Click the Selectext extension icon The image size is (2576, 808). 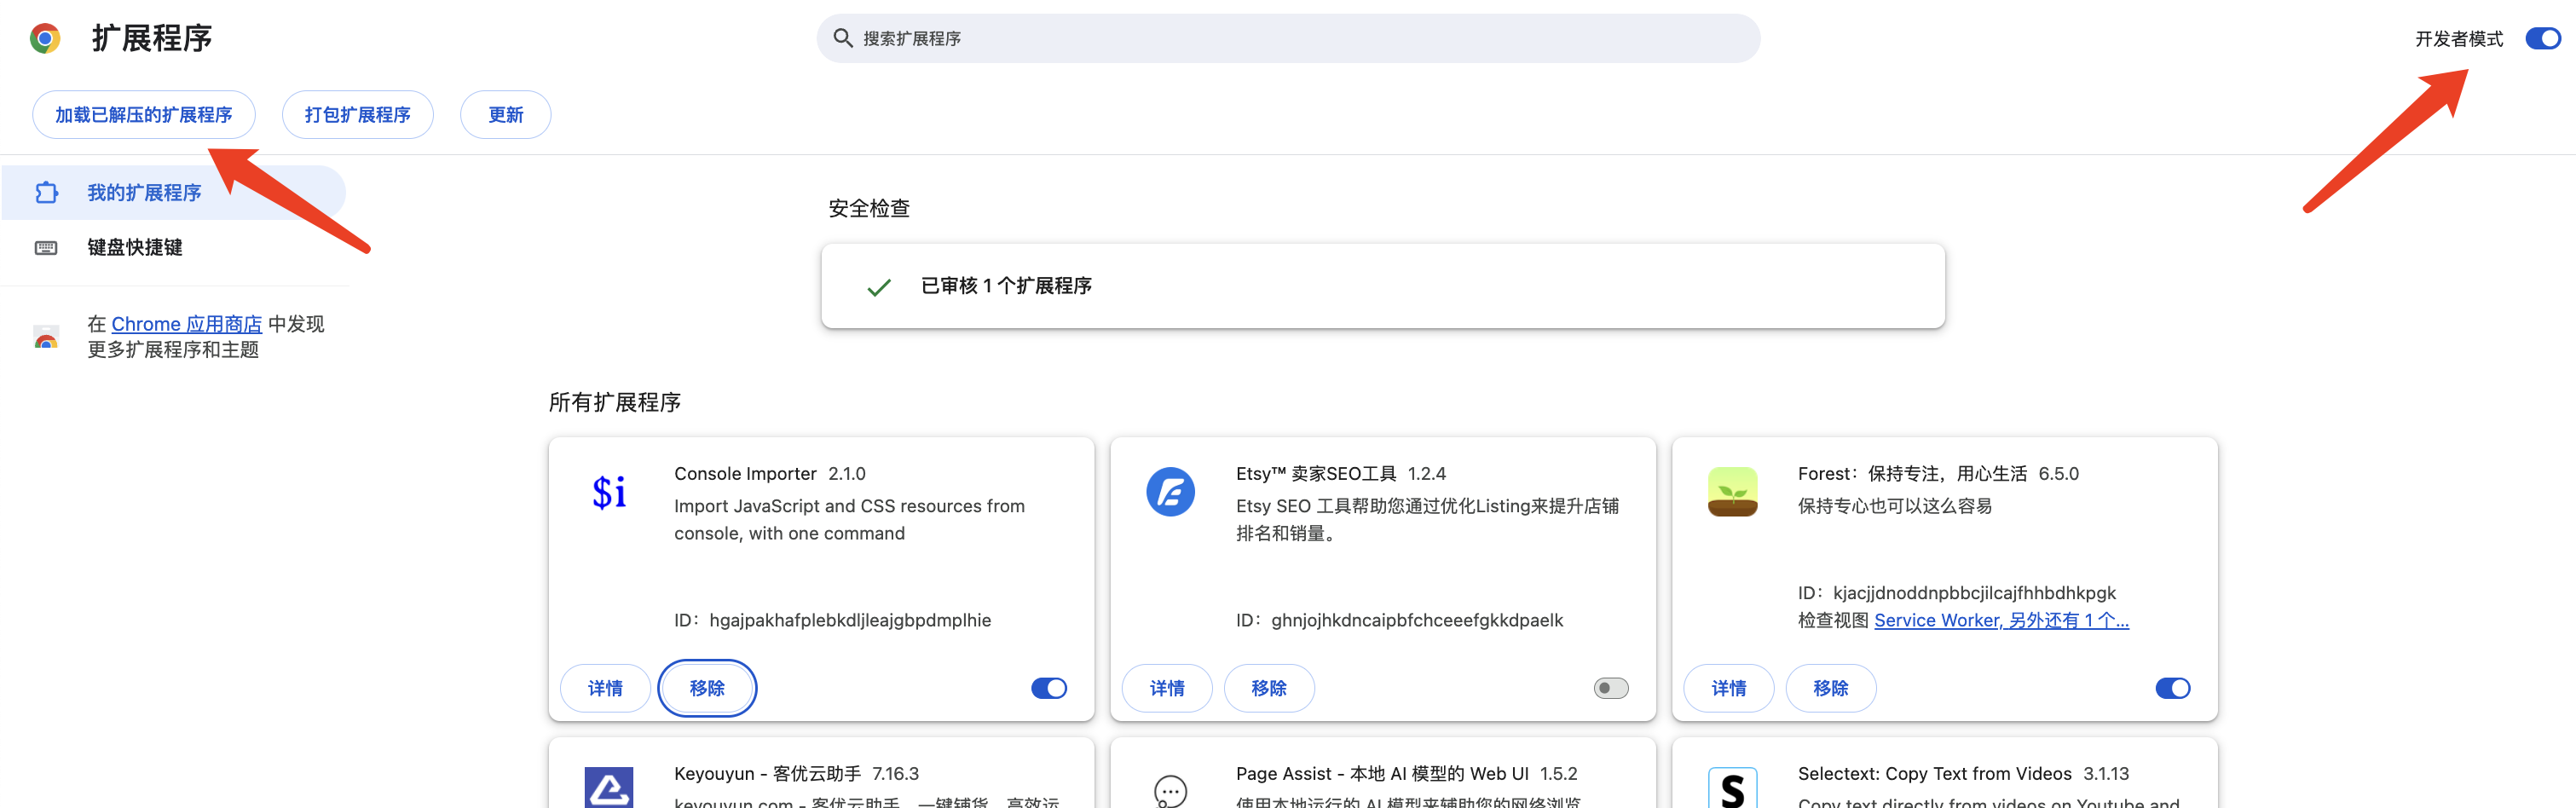coord(1731,788)
